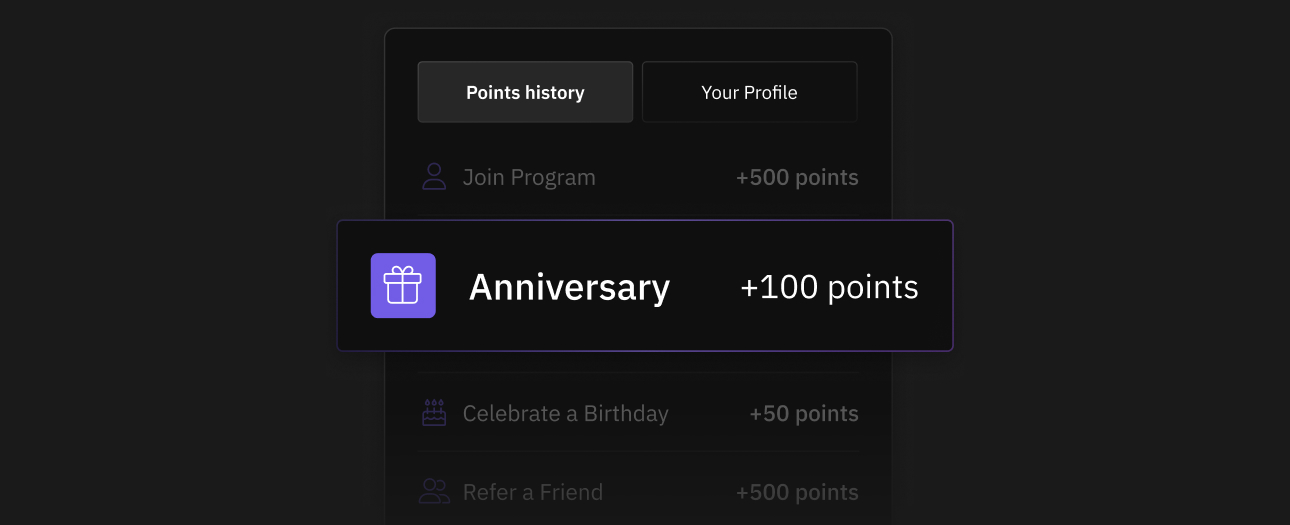The image size is (1290, 525).
Task: Click the birthday cake icon
Action: [x=434, y=413]
